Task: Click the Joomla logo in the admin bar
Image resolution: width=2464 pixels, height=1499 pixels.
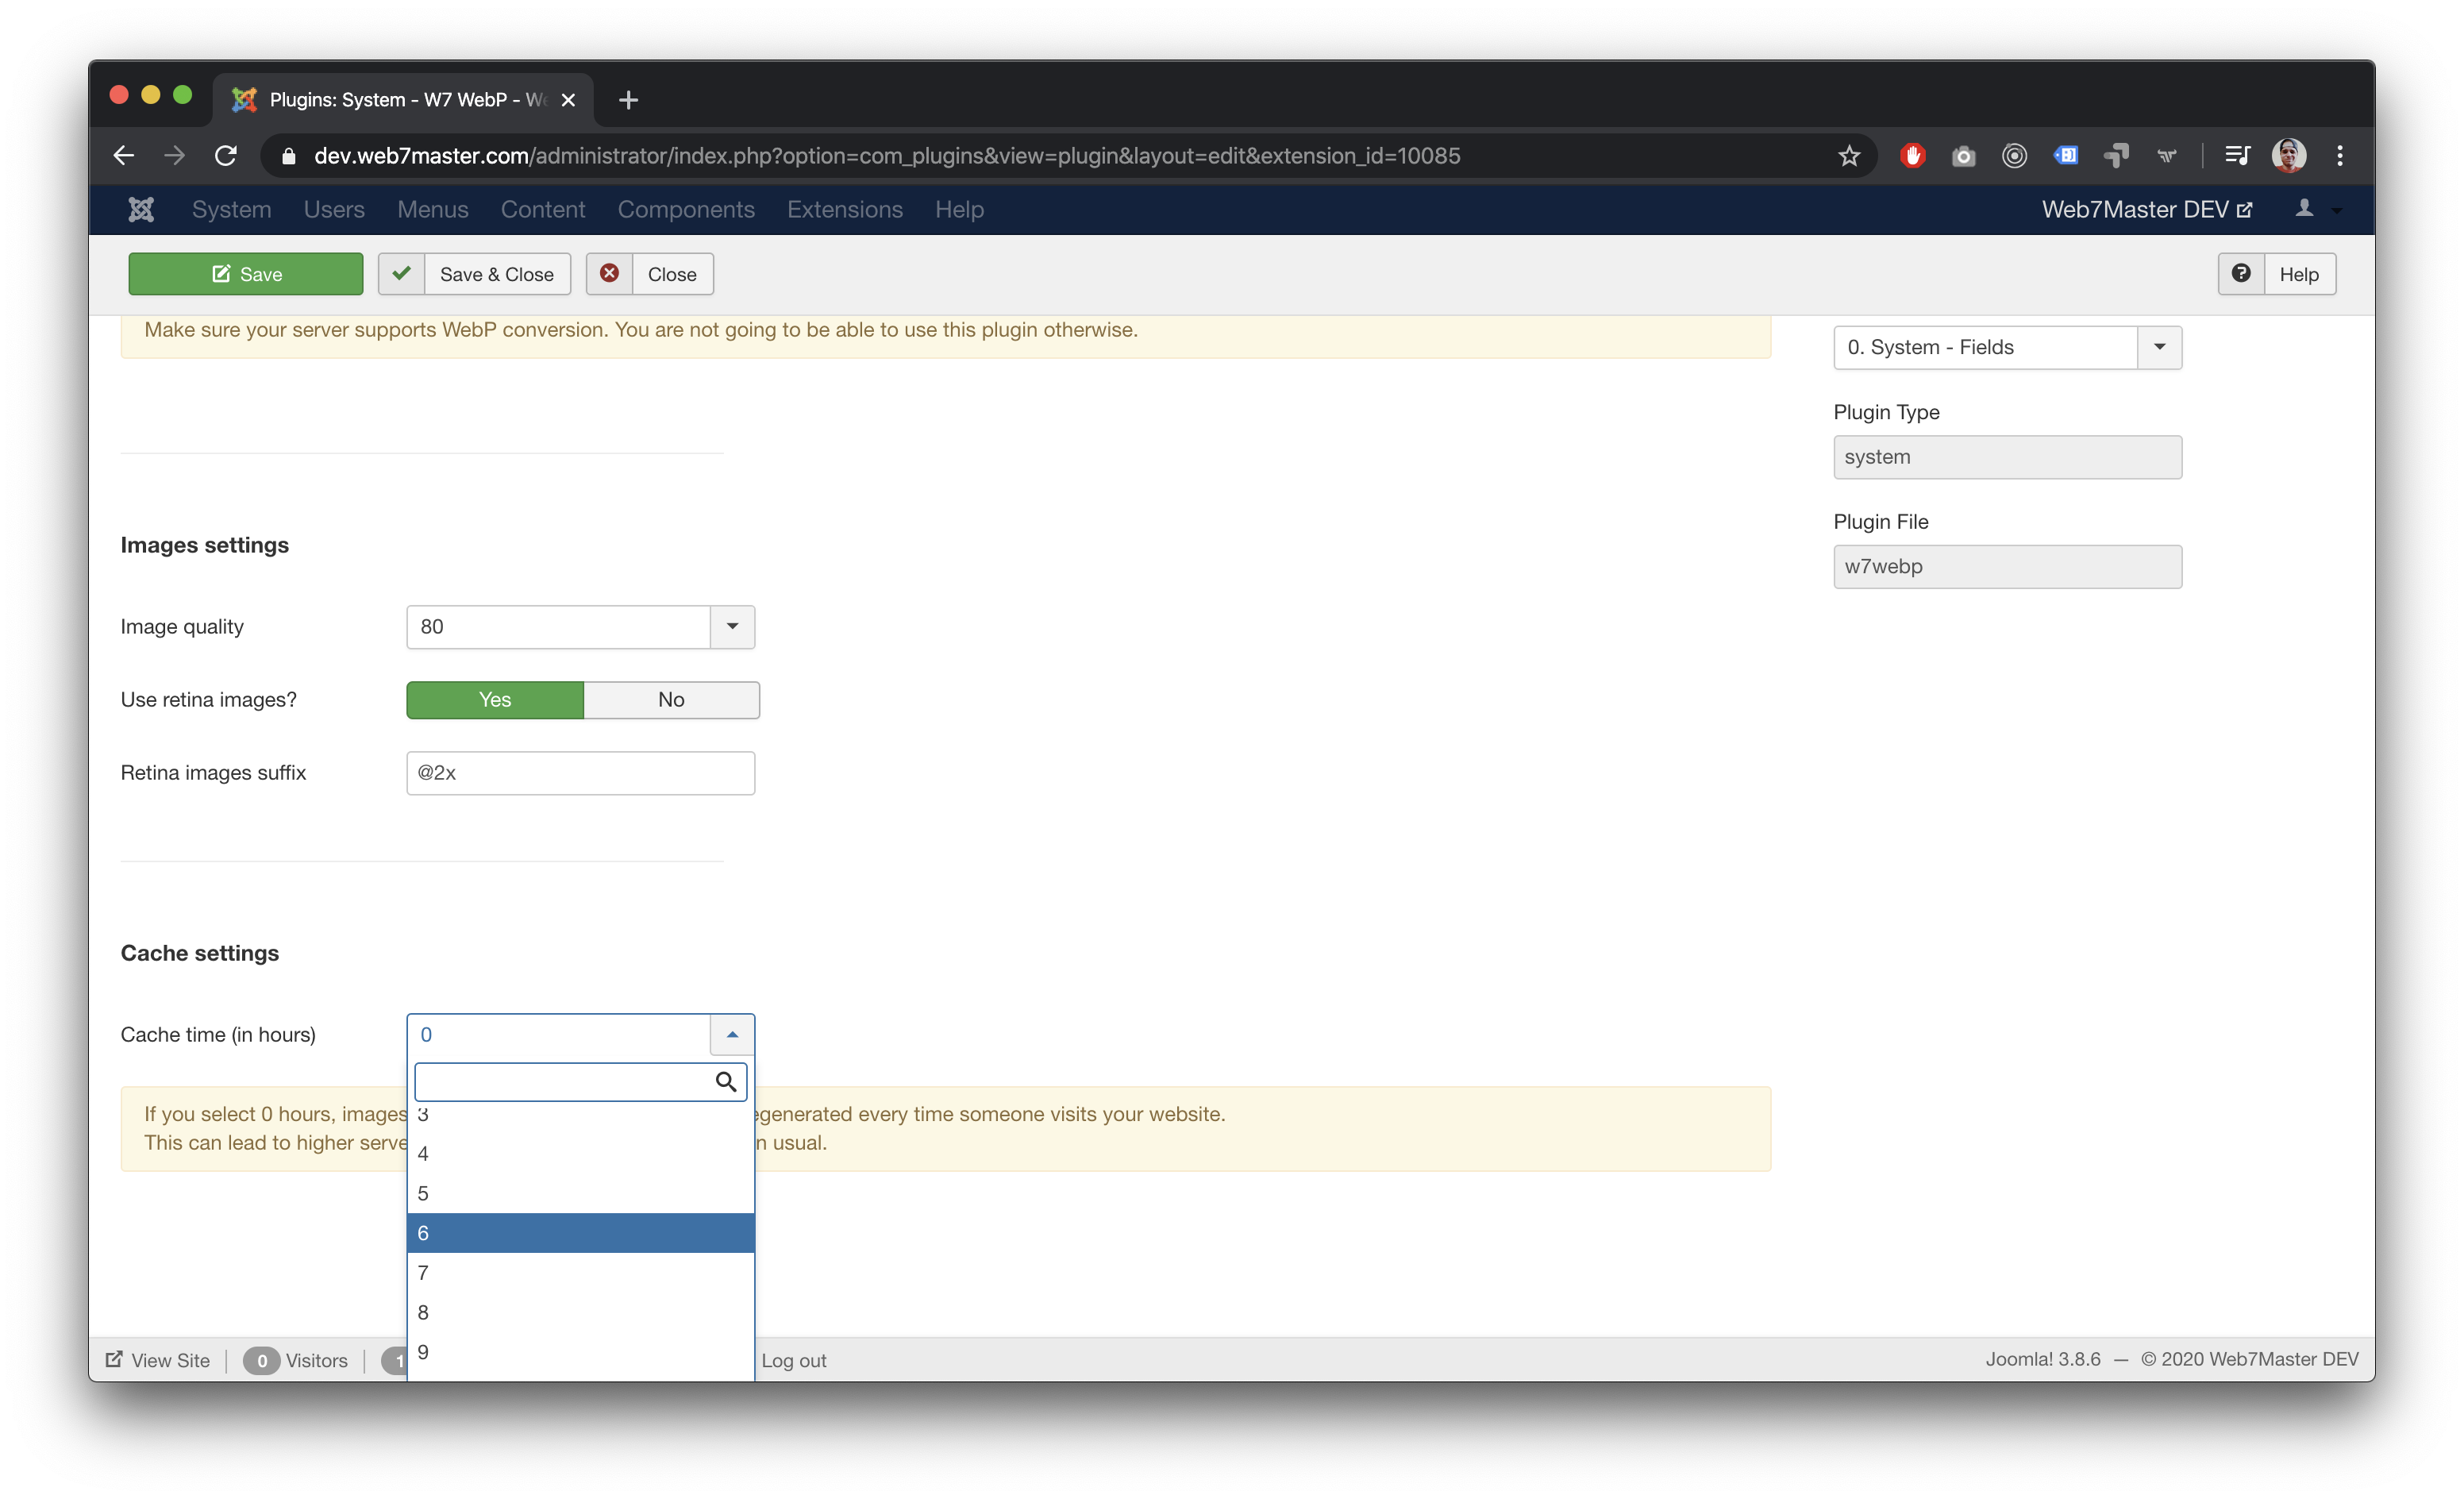Action: [x=141, y=209]
